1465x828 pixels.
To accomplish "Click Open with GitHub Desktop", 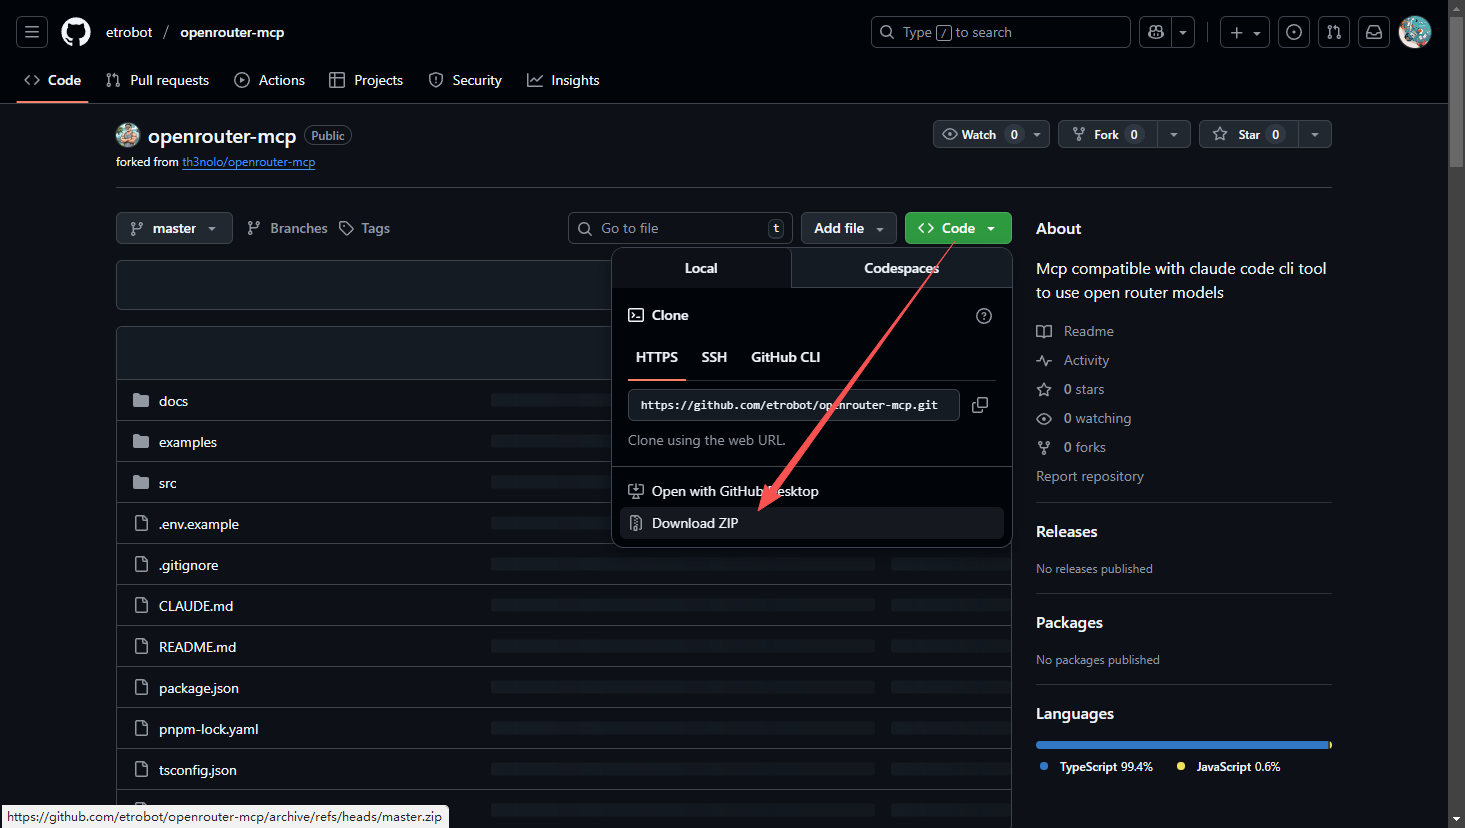I will click(812, 491).
